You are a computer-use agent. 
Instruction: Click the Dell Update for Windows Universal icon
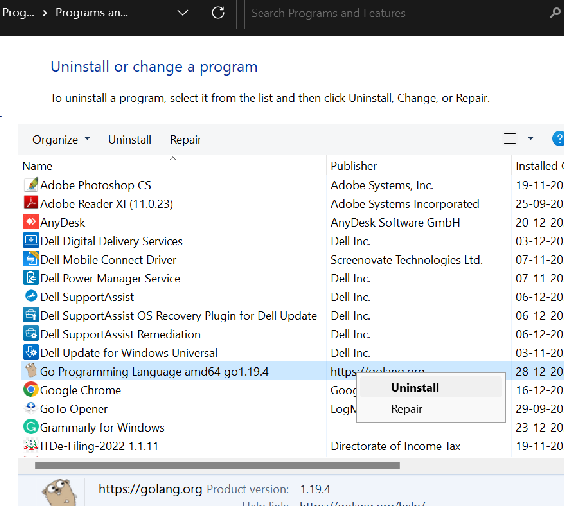(x=31, y=352)
